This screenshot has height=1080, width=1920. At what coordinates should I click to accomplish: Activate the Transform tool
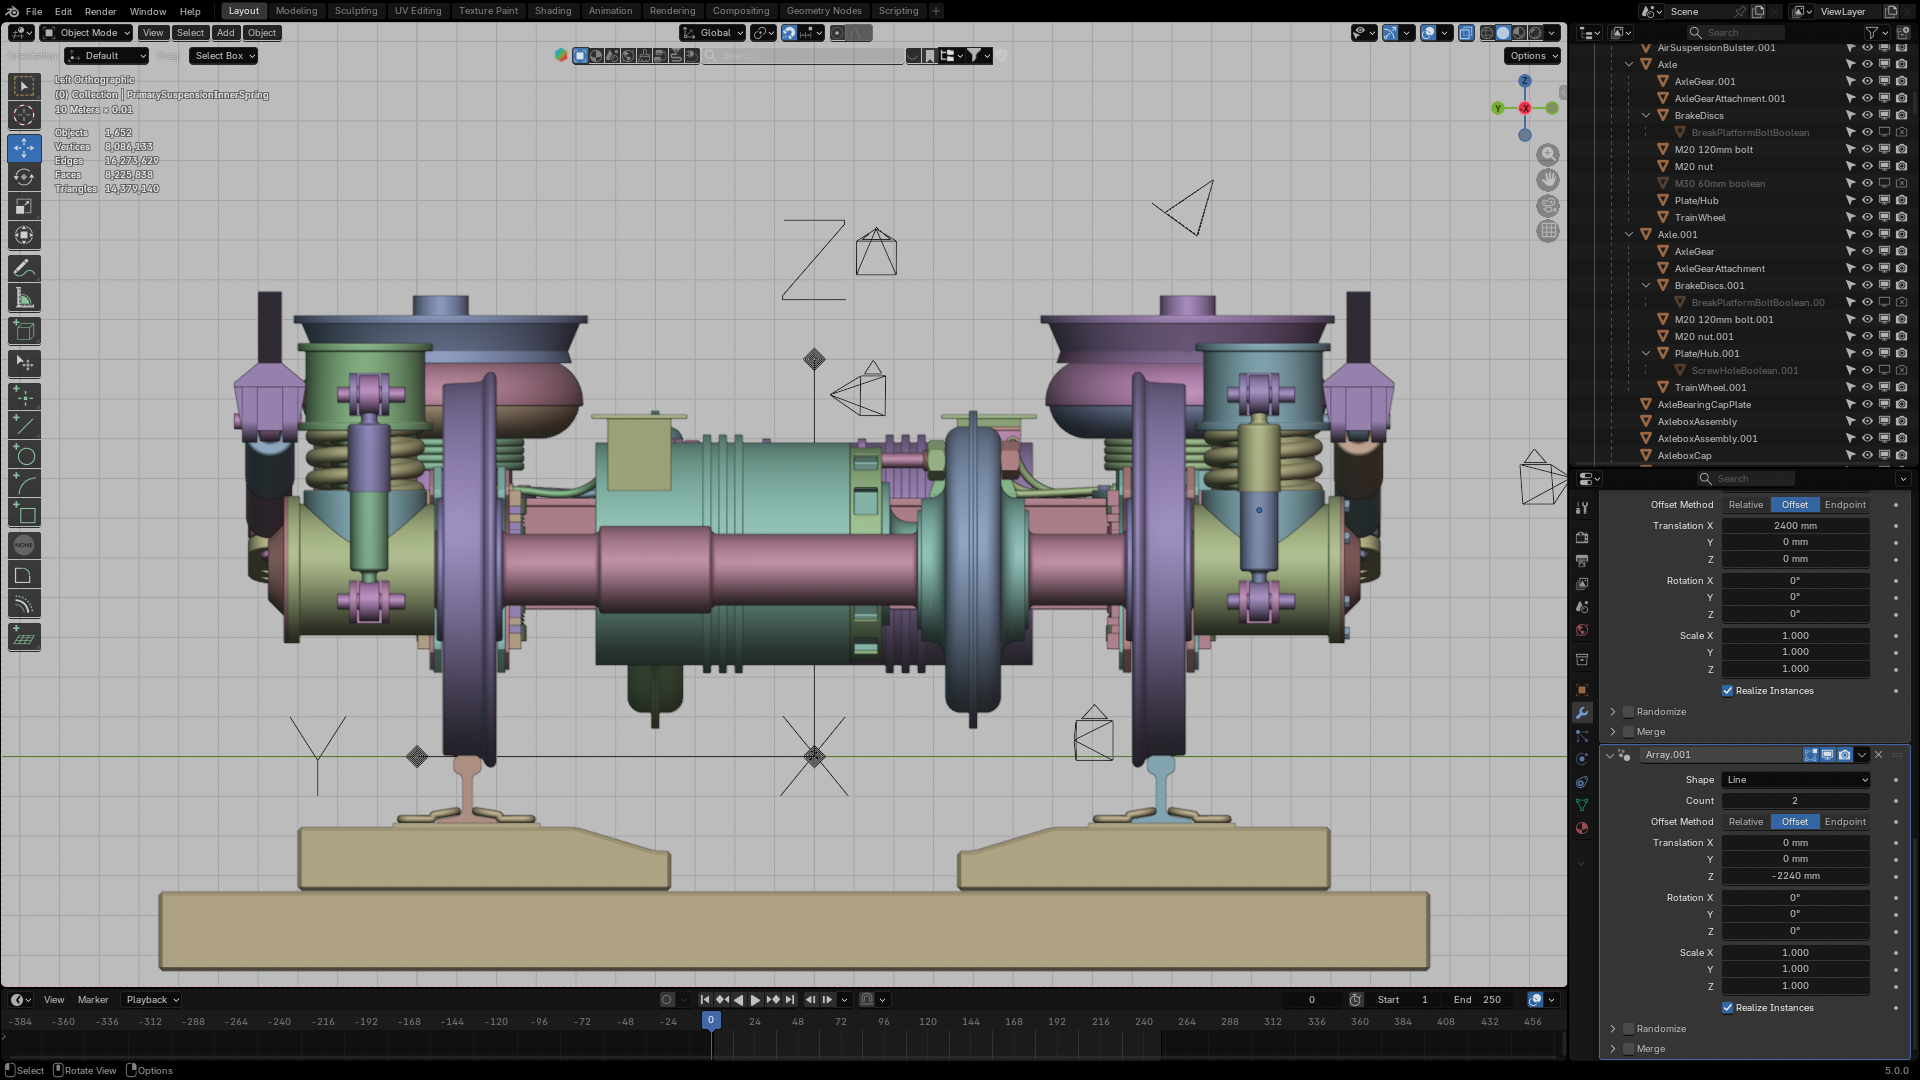pos(24,236)
